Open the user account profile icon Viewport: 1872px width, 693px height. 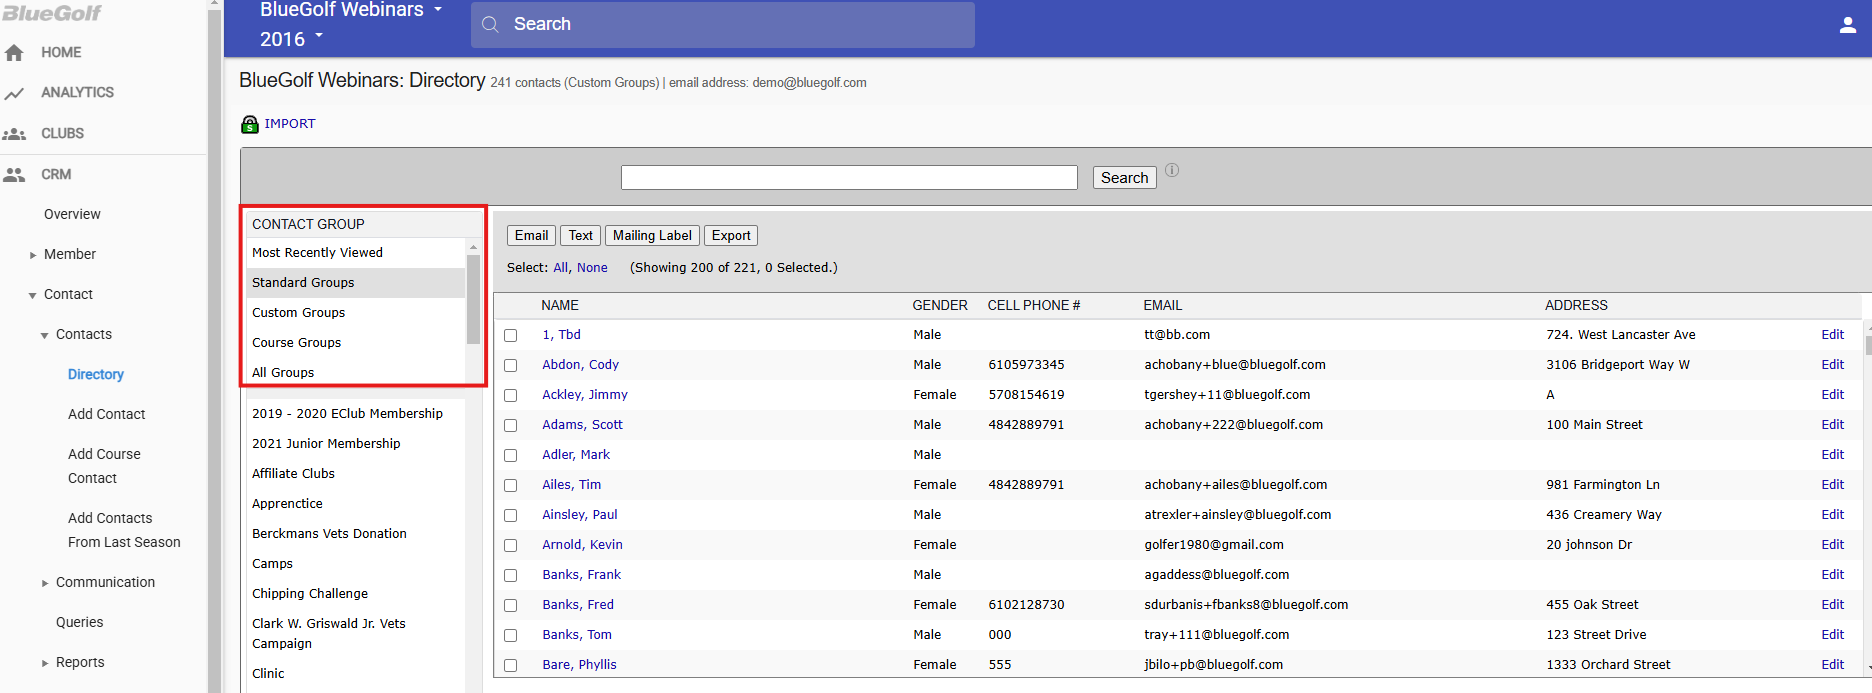click(1848, 25)
